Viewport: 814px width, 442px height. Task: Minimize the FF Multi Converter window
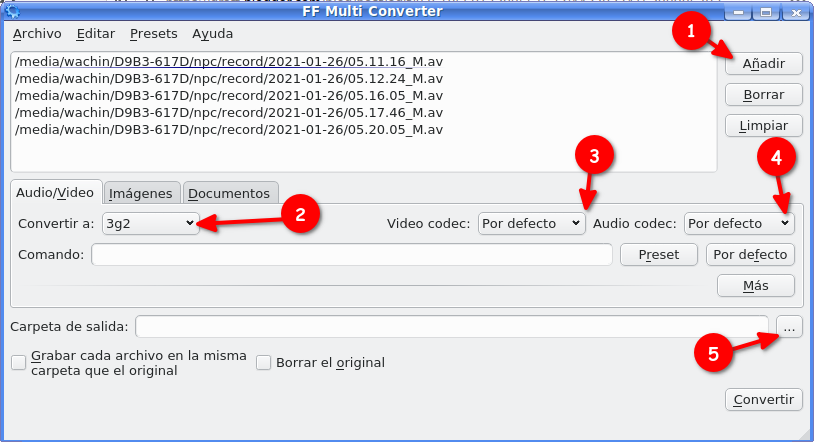coord(739,12)
